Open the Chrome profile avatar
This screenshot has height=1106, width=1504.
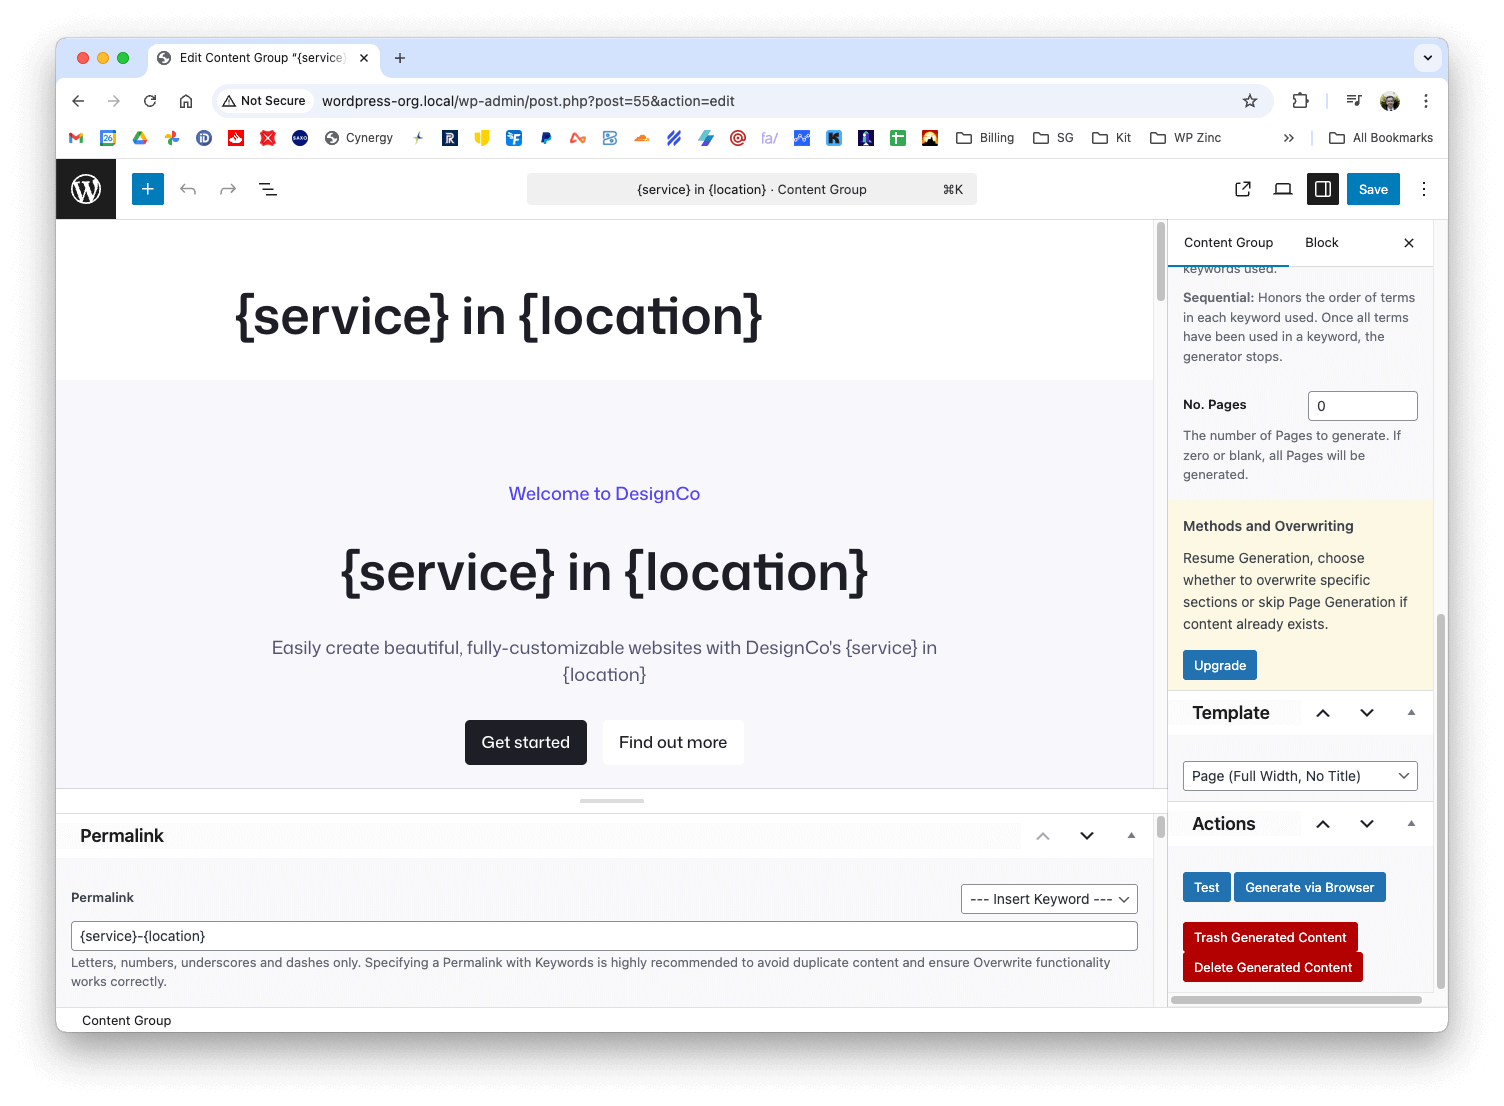1390,101
